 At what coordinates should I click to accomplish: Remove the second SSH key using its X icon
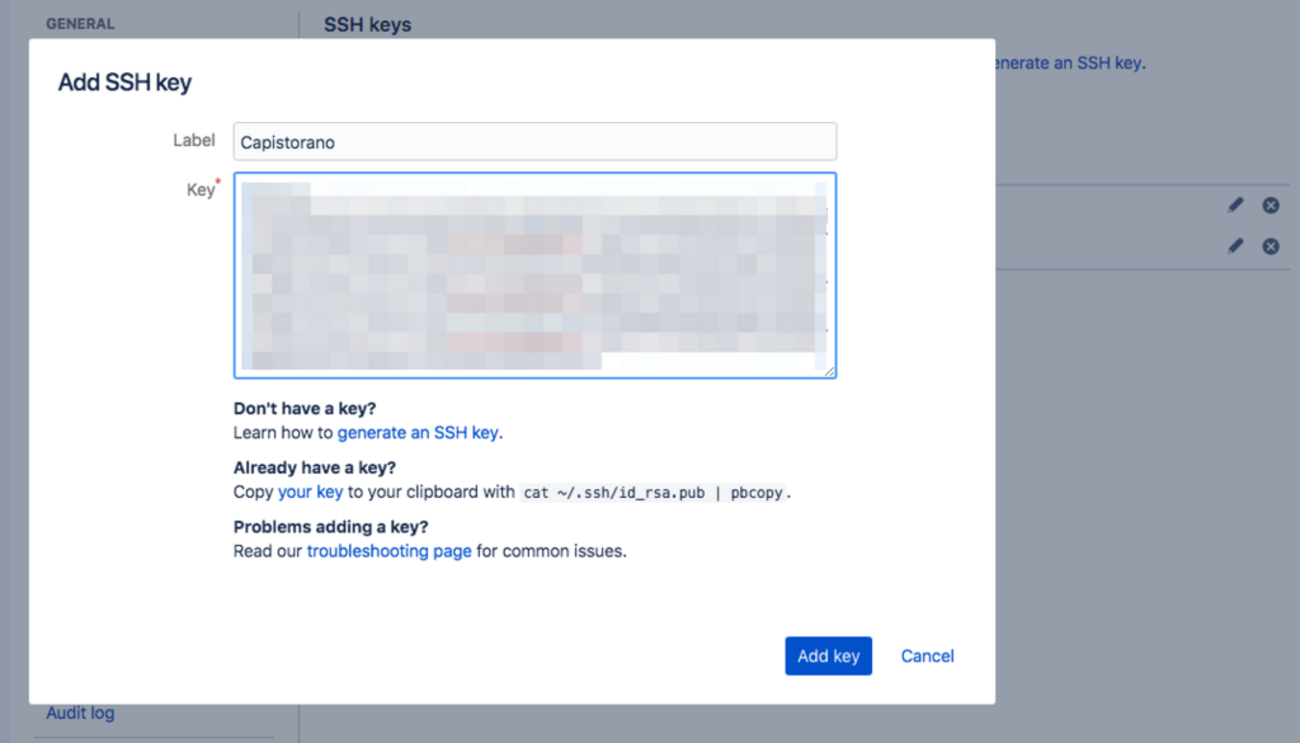pos(1270,246)
